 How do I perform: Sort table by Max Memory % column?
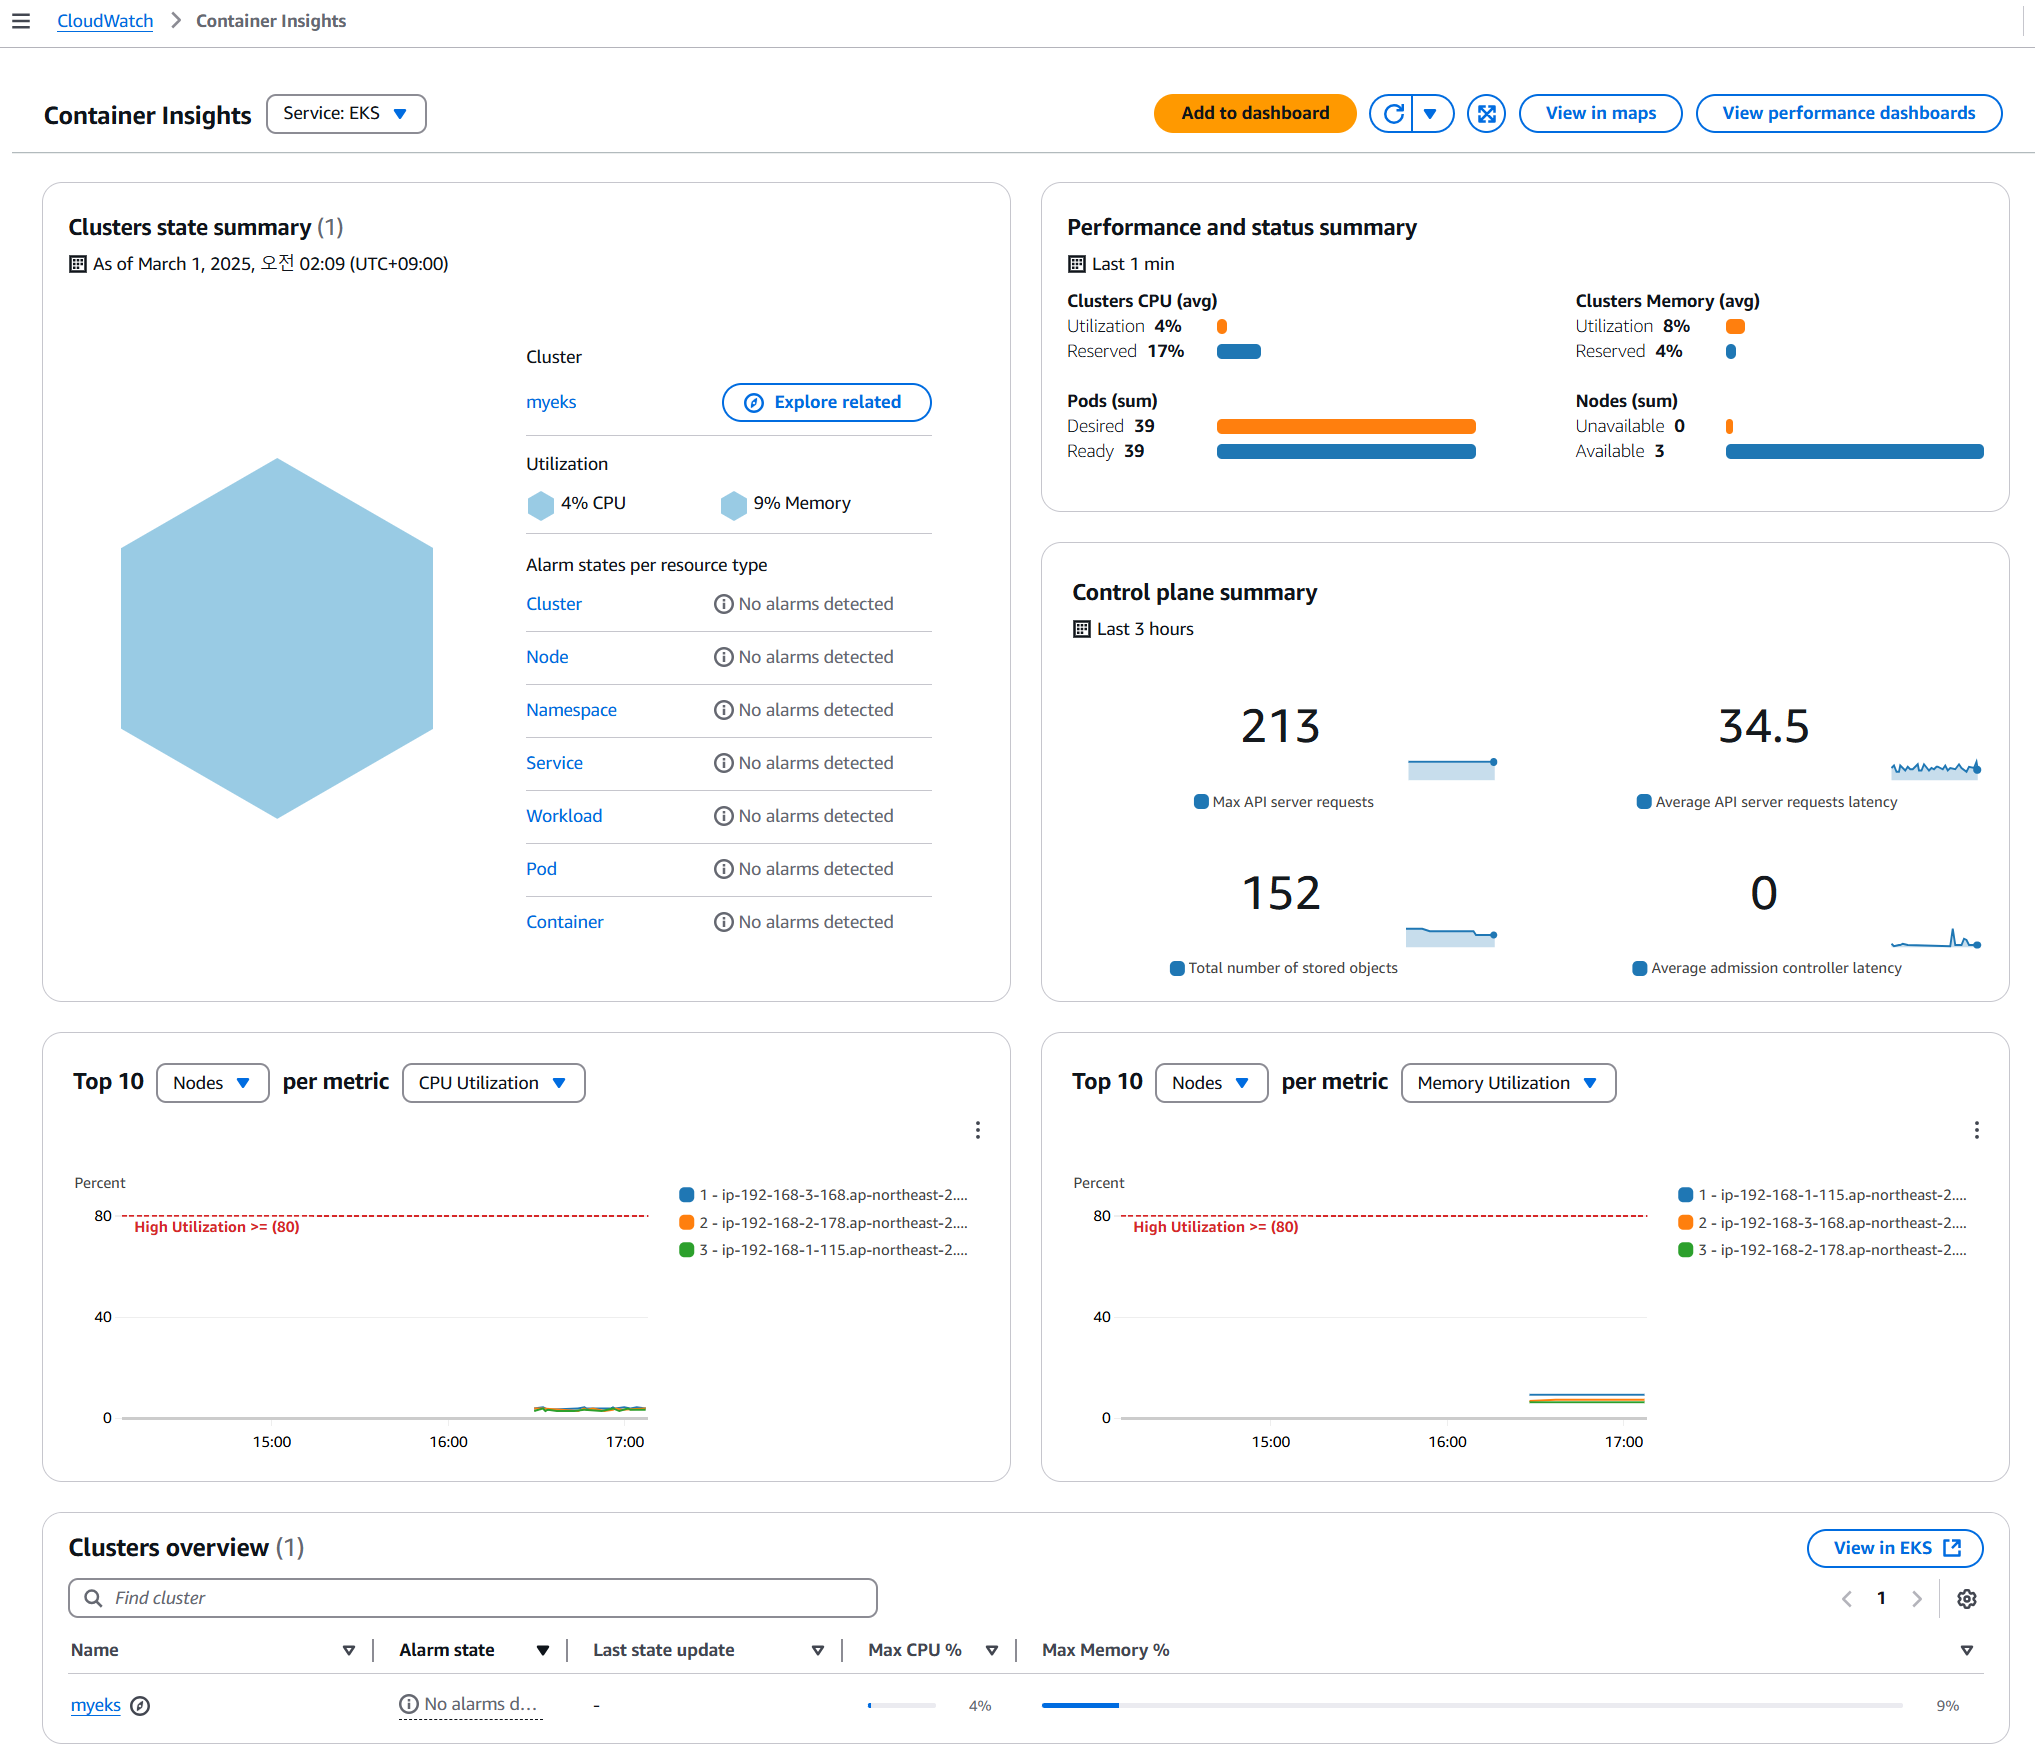[1967, 1650]
